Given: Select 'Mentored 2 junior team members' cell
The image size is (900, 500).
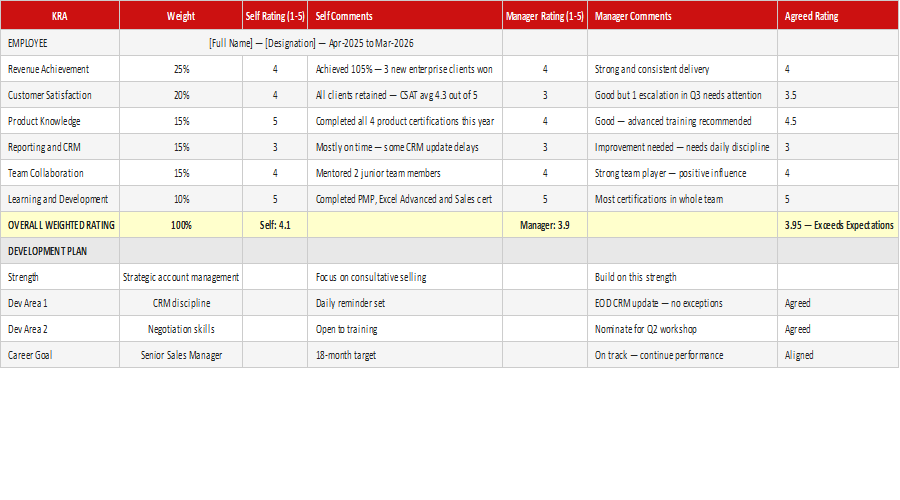Looking at the screenshot, I should (x=405, y=173).
